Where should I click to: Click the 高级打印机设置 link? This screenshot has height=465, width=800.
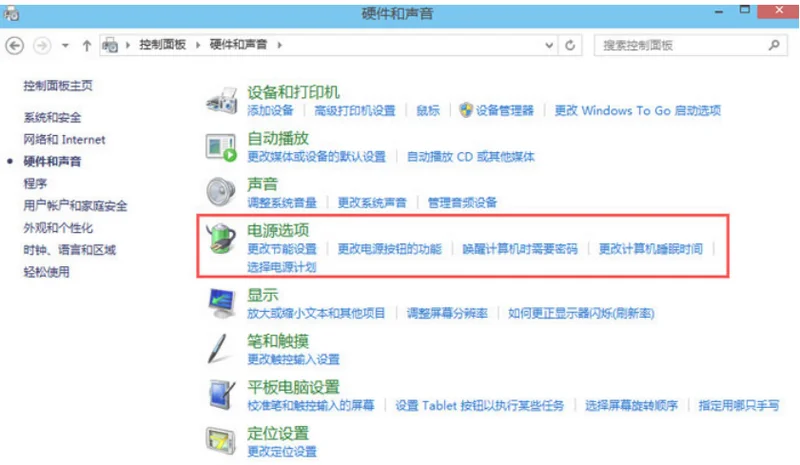click(355, 110)
